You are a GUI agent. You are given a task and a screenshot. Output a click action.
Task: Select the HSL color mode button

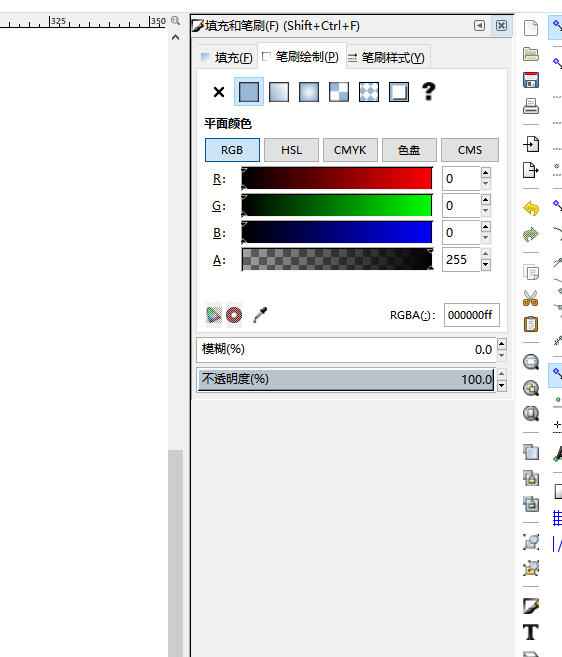click(x=291, y=150)
